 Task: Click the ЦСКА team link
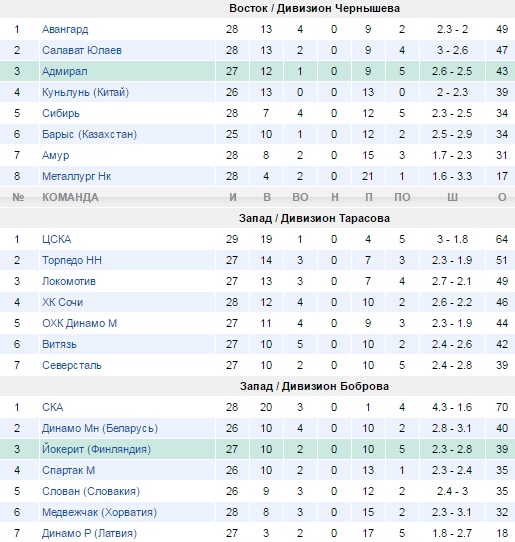57,239
